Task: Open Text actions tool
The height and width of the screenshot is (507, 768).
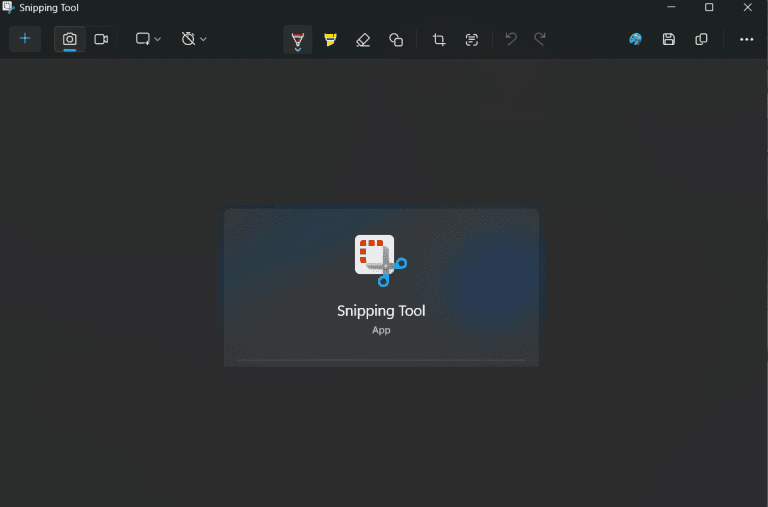Action: click(472, 40)
